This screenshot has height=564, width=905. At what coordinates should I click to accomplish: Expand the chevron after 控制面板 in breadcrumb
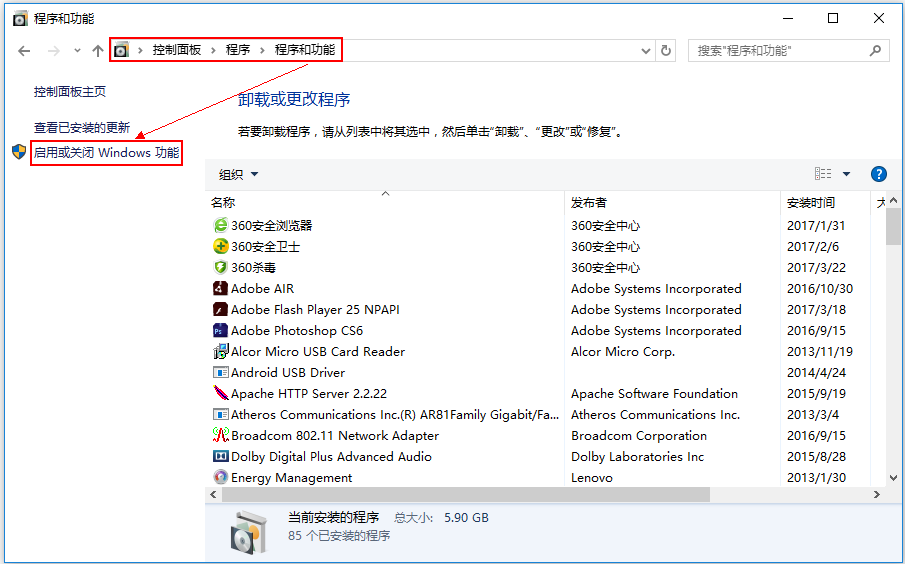click(213, 50)
